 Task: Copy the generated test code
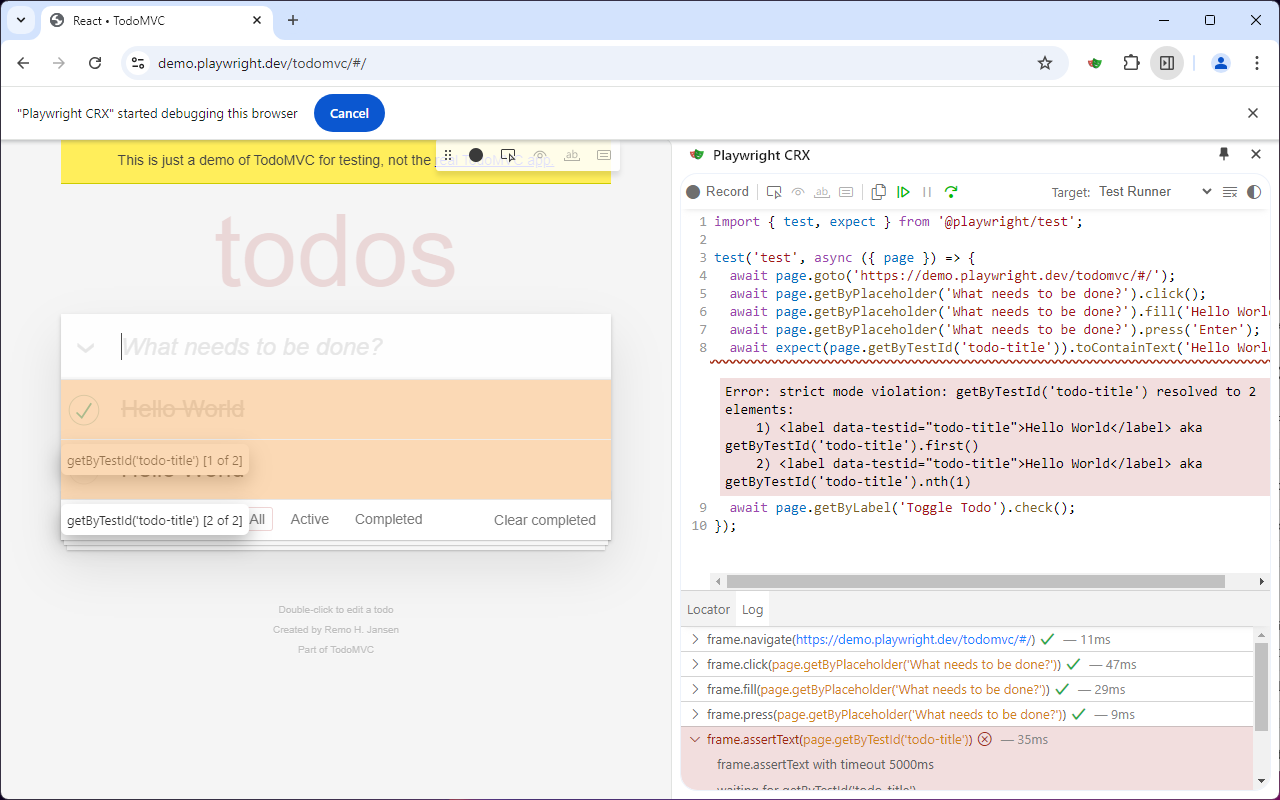tap(879, 192)
